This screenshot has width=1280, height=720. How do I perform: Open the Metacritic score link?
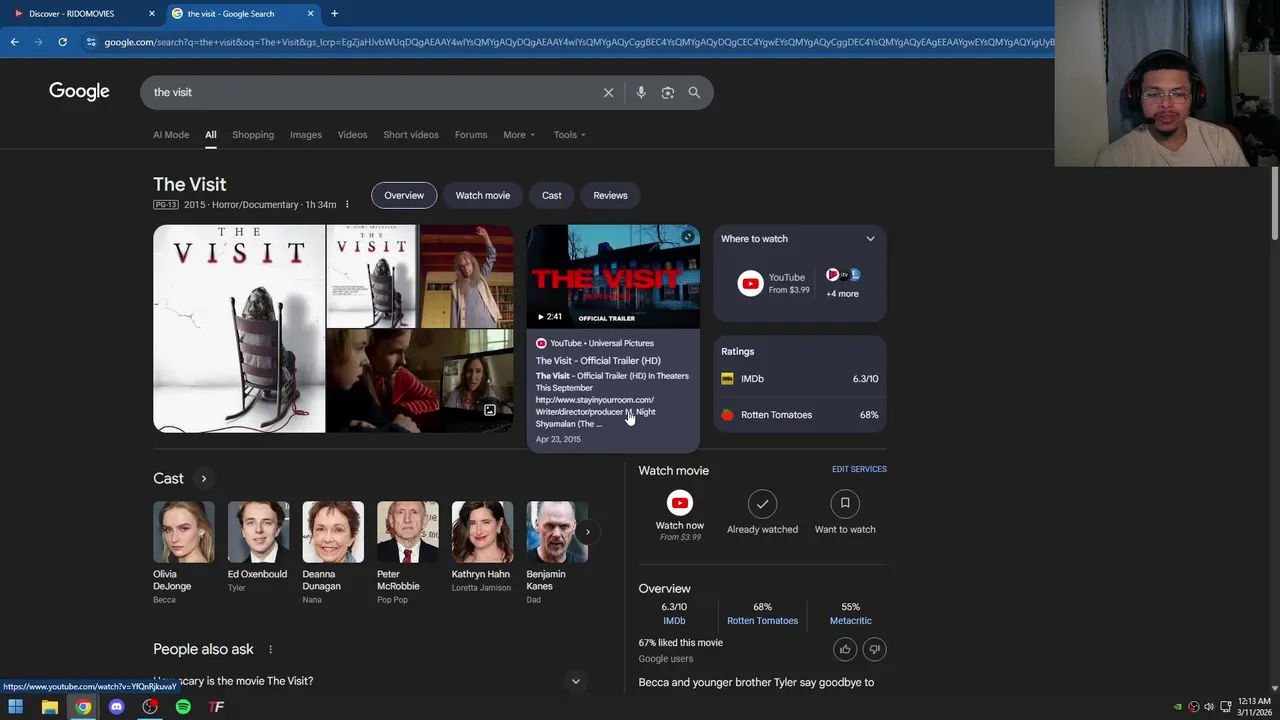coord(850,620)
